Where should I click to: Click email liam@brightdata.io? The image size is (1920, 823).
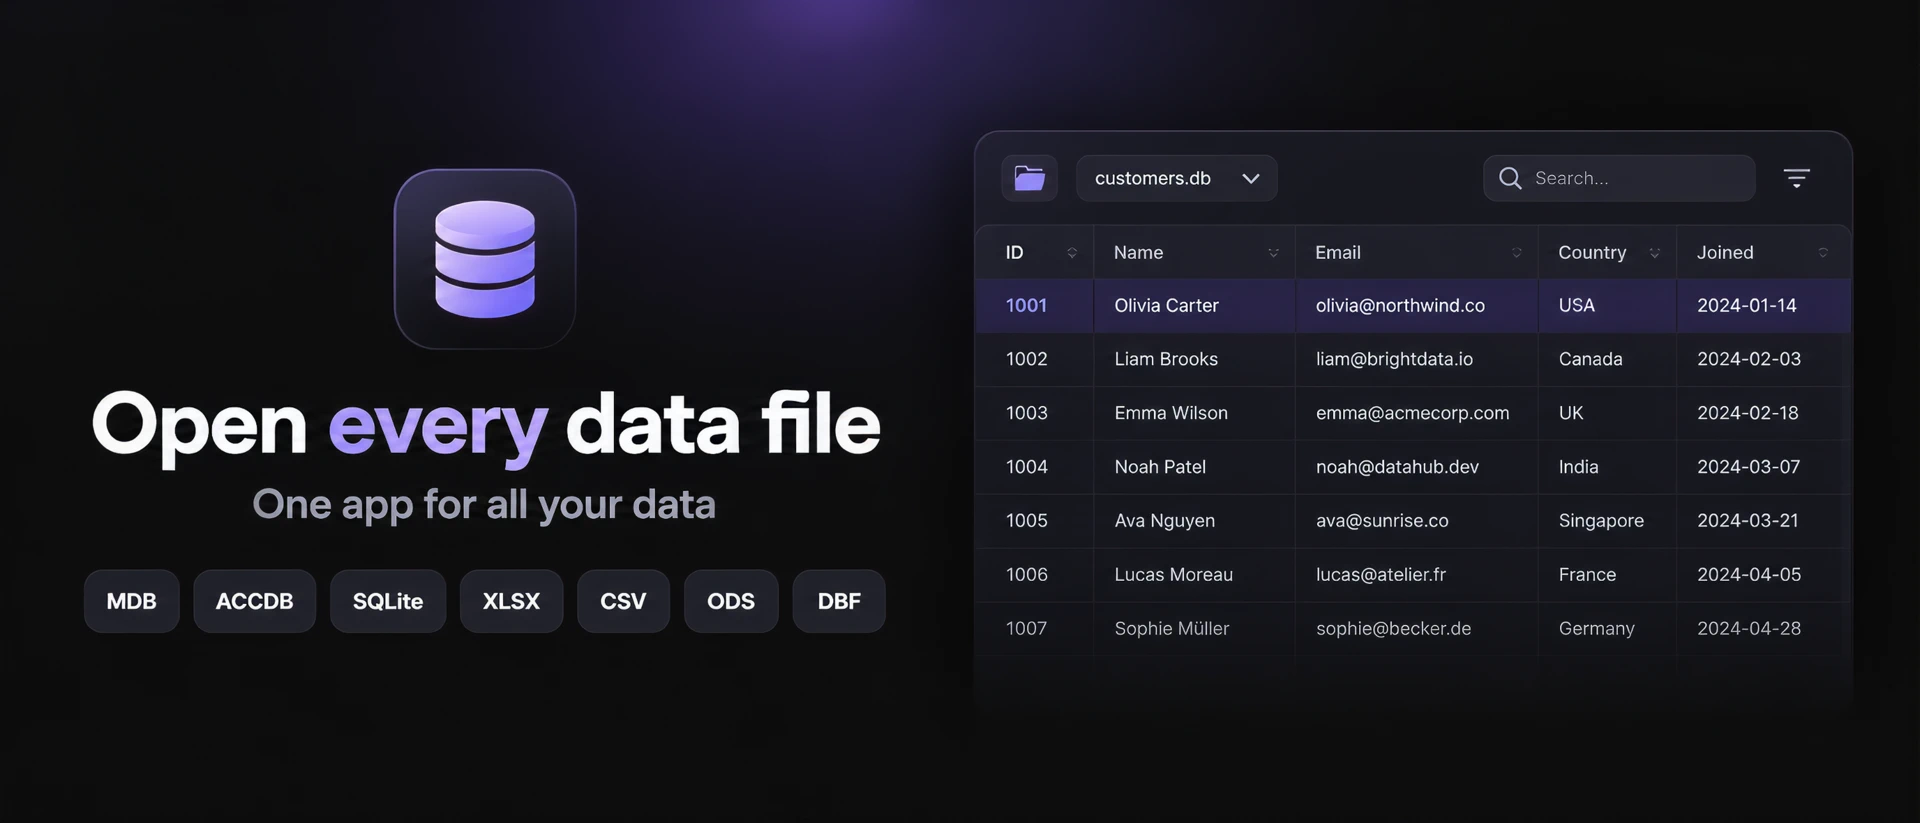(1394, 359)
